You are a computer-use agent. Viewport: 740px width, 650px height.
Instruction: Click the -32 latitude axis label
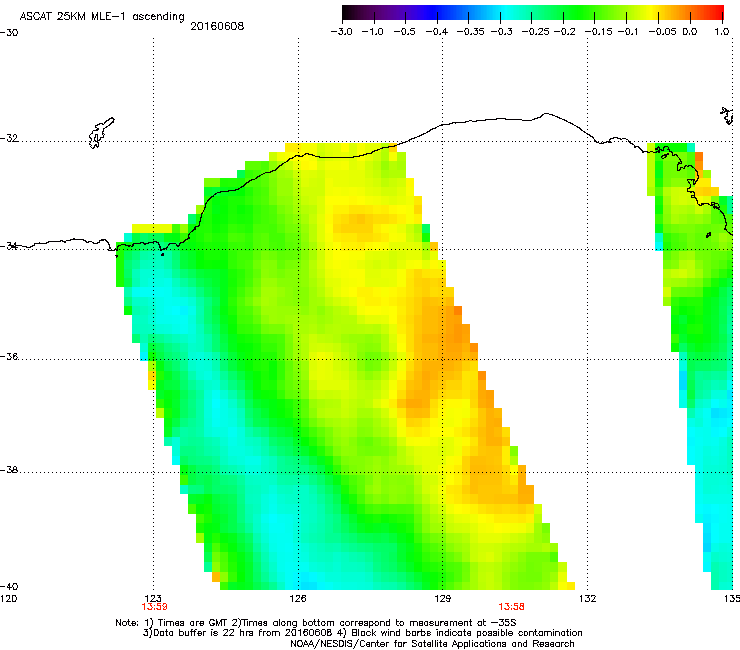click(9, 138)
